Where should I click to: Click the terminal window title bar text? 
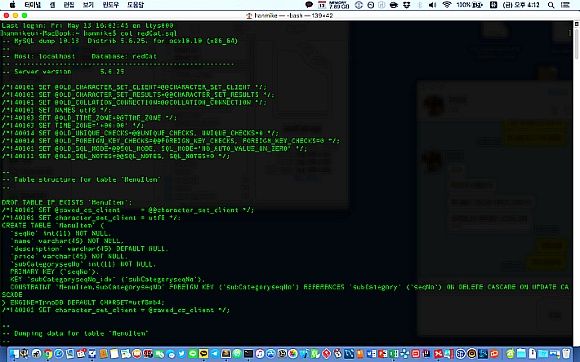(290, 16)
